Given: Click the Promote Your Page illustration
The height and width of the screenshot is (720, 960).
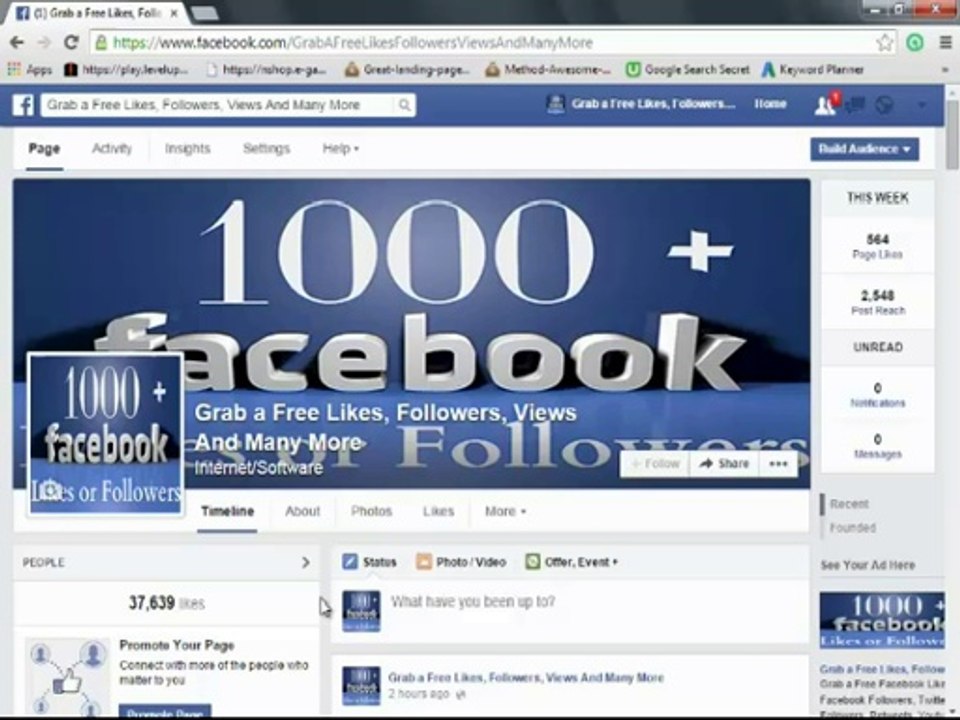Looking at the screenshot, I should click(x=67, y=677).
